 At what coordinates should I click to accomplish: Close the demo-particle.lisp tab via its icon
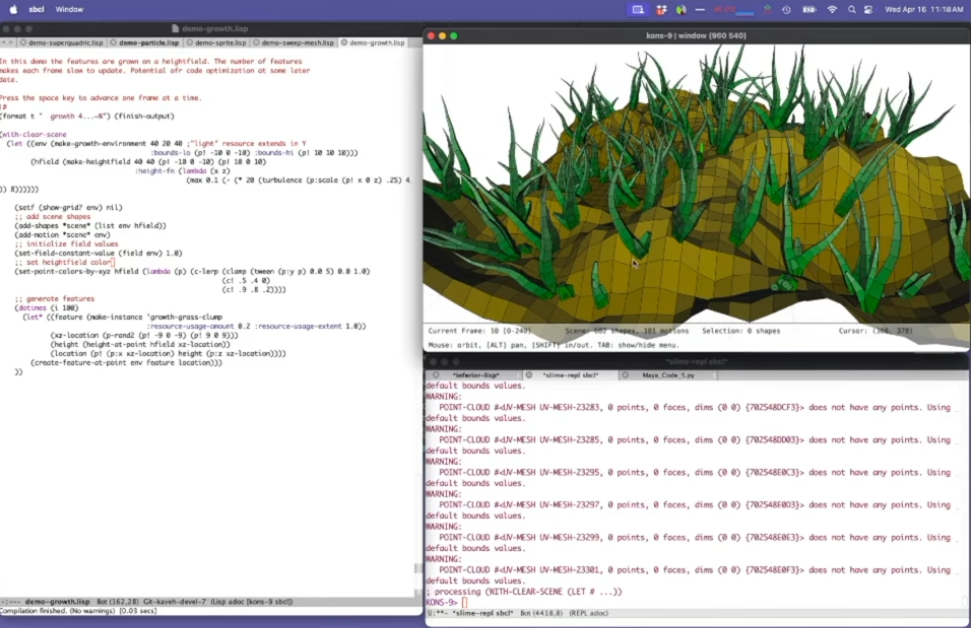point(113,43)
